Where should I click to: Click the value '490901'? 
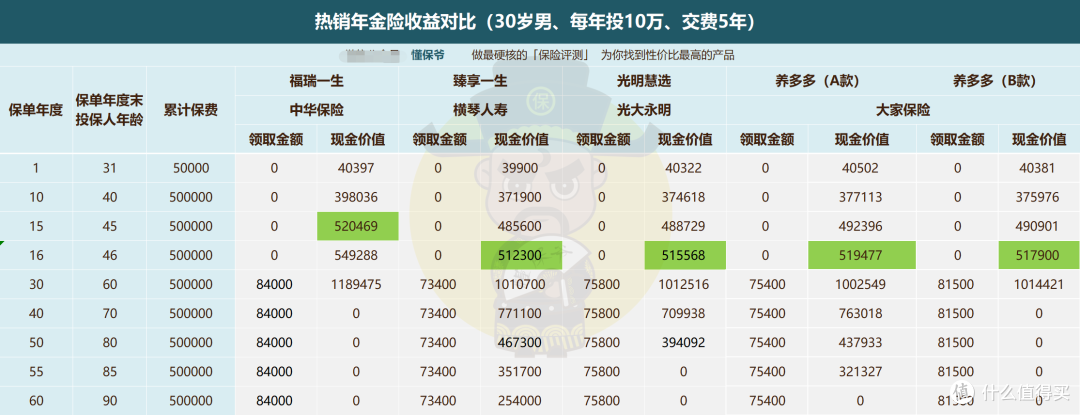click(x=1039, y=226)
